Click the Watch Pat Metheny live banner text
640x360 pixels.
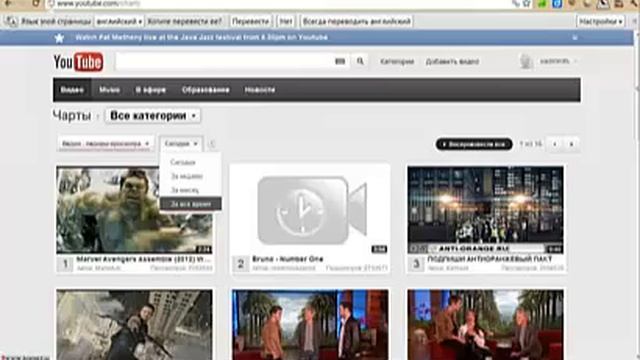pos(201,37)
